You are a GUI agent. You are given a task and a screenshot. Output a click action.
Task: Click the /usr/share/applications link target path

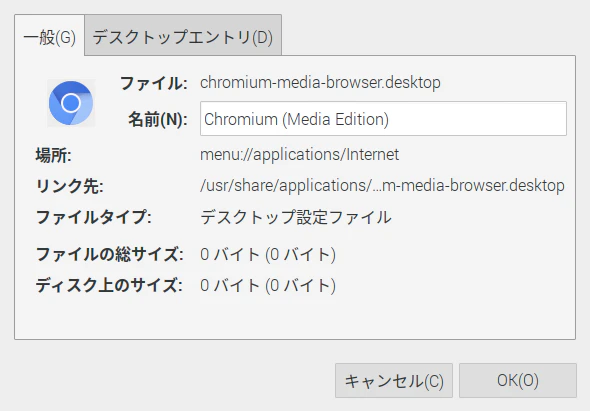point(382,186)
